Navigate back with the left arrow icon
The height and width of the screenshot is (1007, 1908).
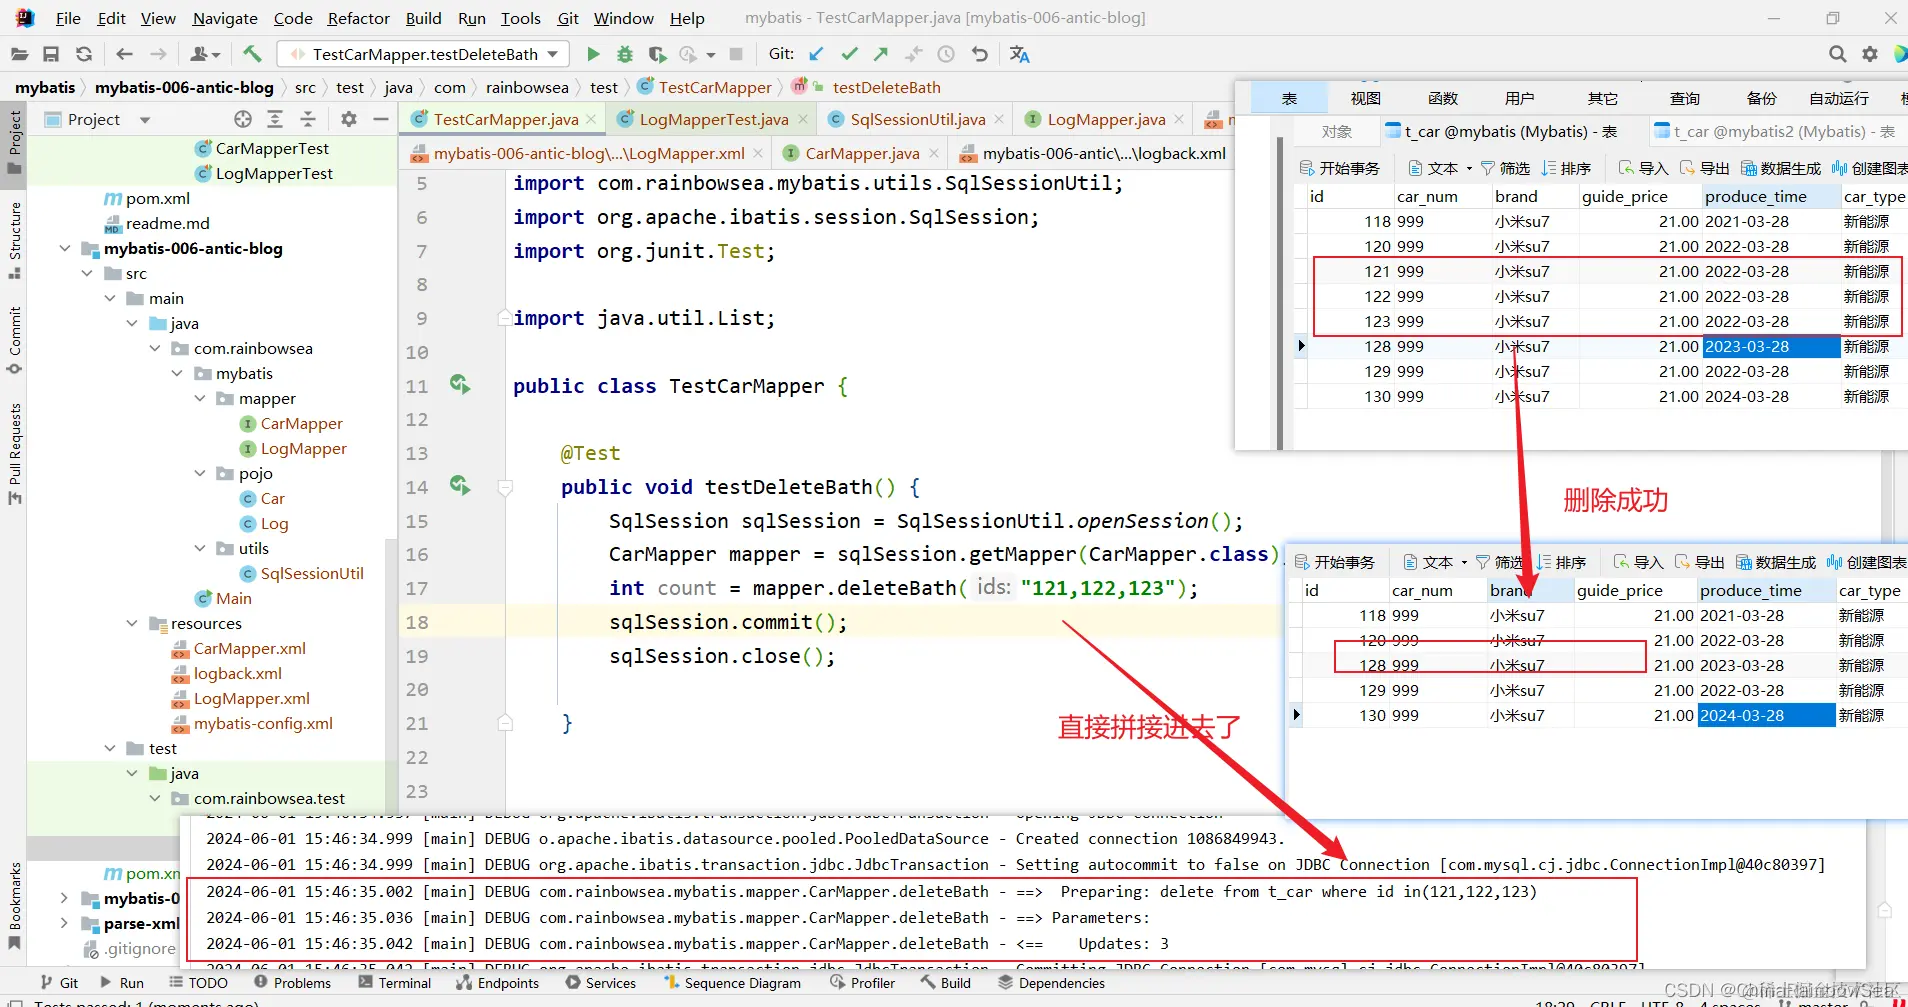124,54
